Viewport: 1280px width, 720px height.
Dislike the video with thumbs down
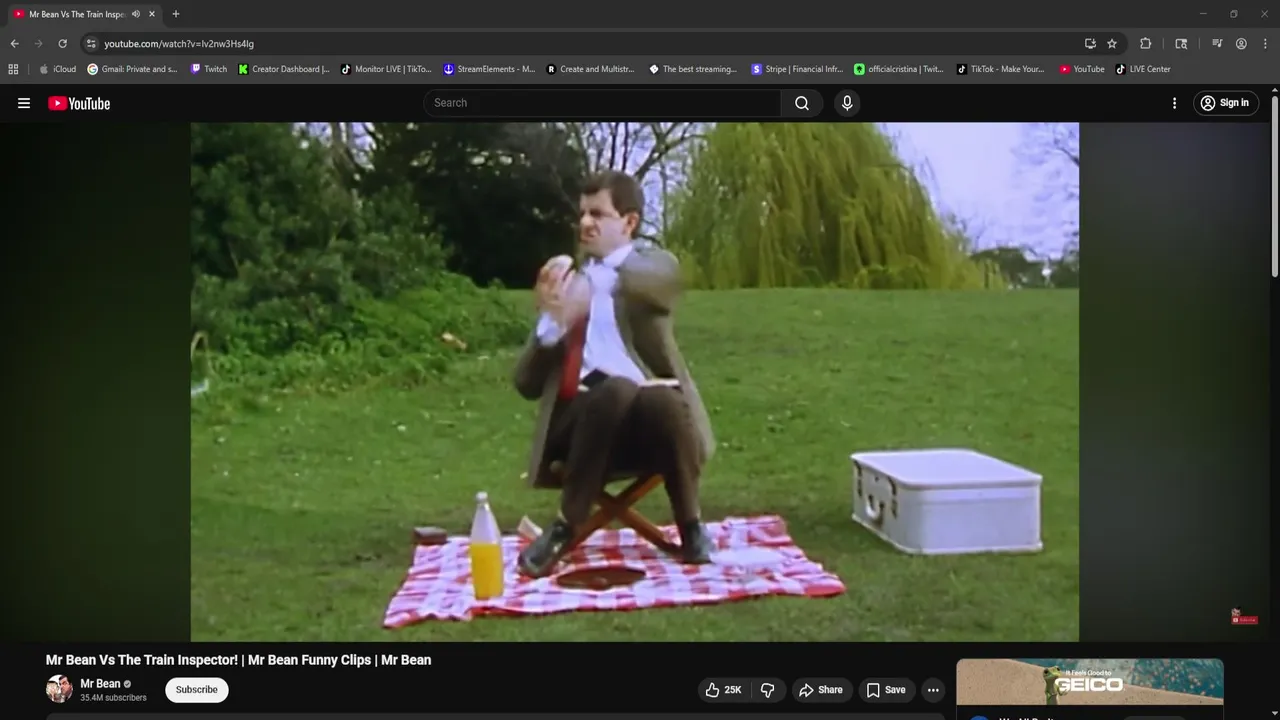[x=768, y=690]
